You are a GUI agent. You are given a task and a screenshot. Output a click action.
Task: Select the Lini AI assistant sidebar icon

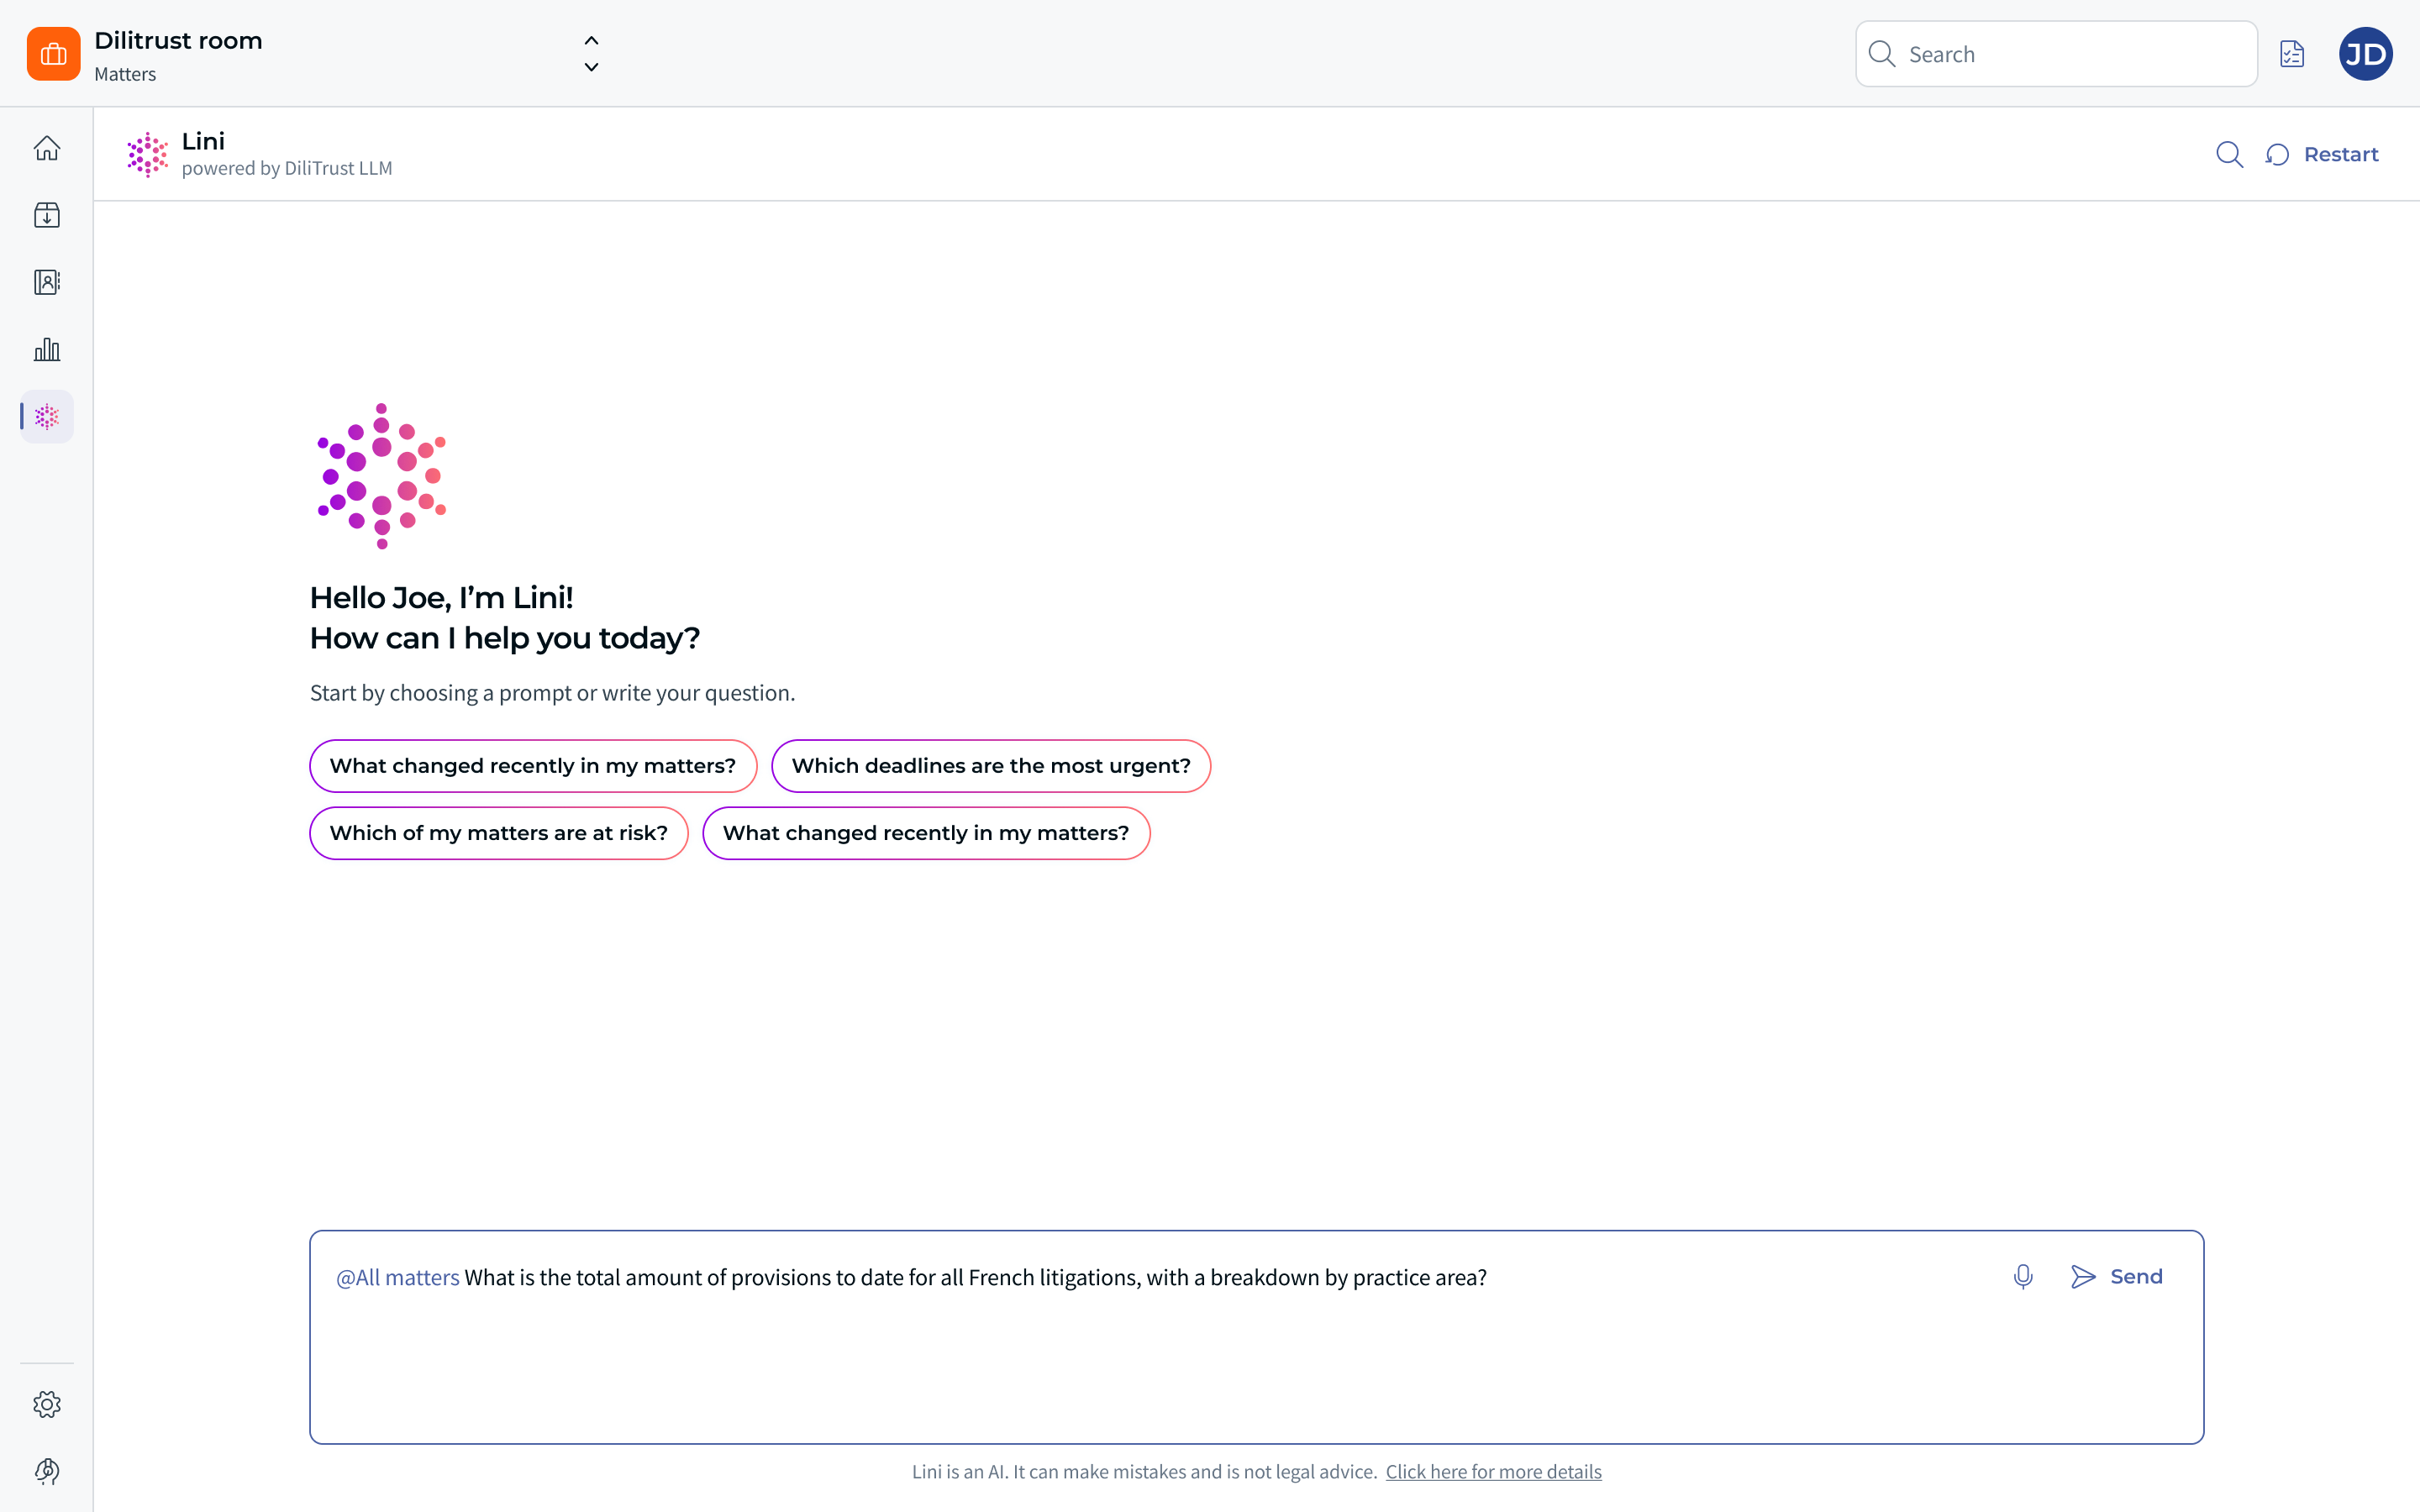click(x=47, y=416)
